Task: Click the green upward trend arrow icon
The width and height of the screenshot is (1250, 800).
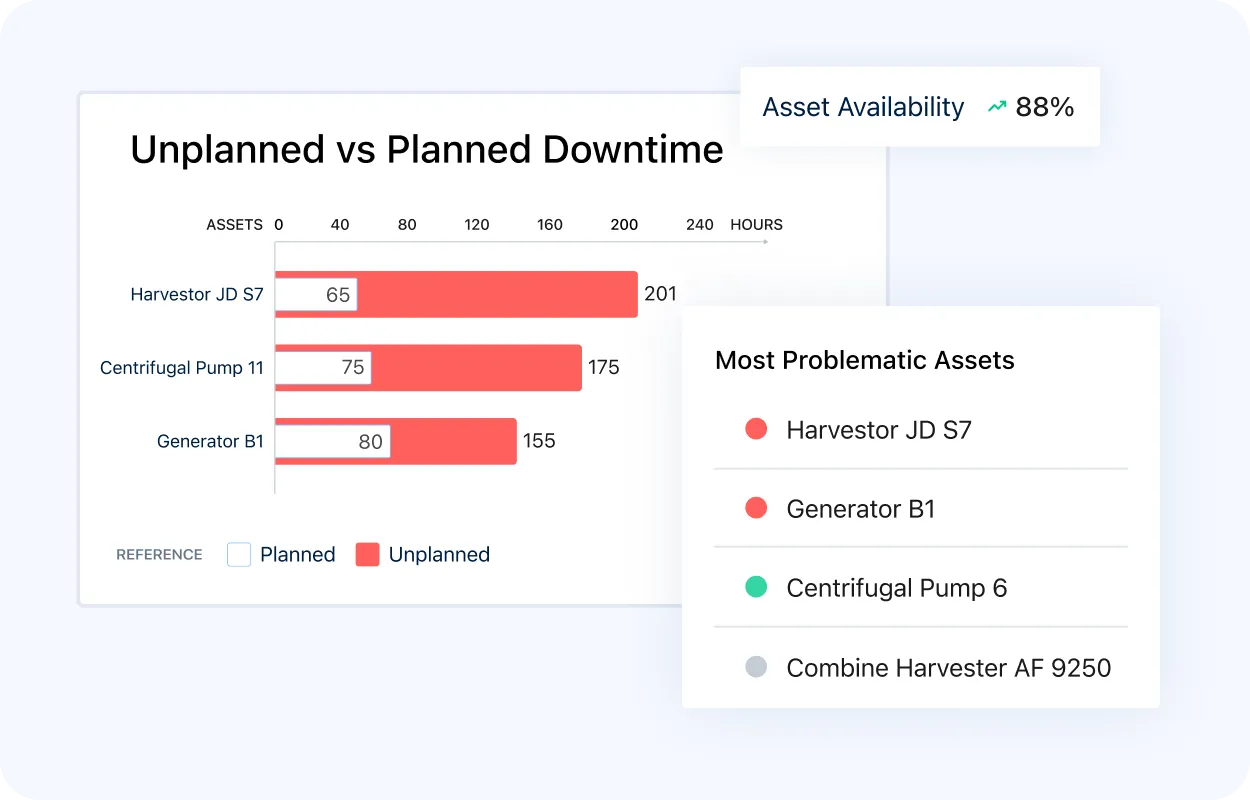Action: [997, 107]
